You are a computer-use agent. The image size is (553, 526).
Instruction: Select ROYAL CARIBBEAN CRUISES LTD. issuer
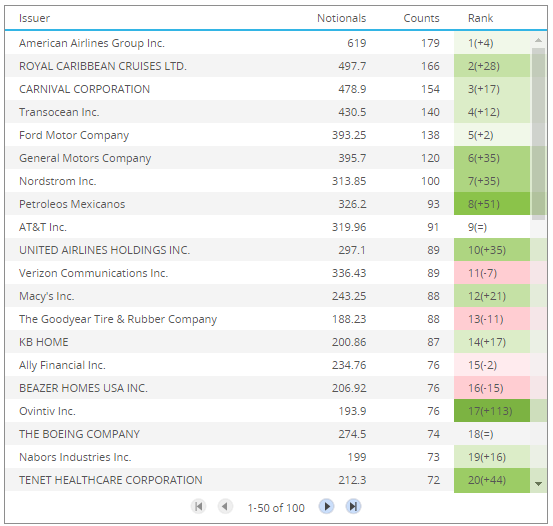click(103, 66)
